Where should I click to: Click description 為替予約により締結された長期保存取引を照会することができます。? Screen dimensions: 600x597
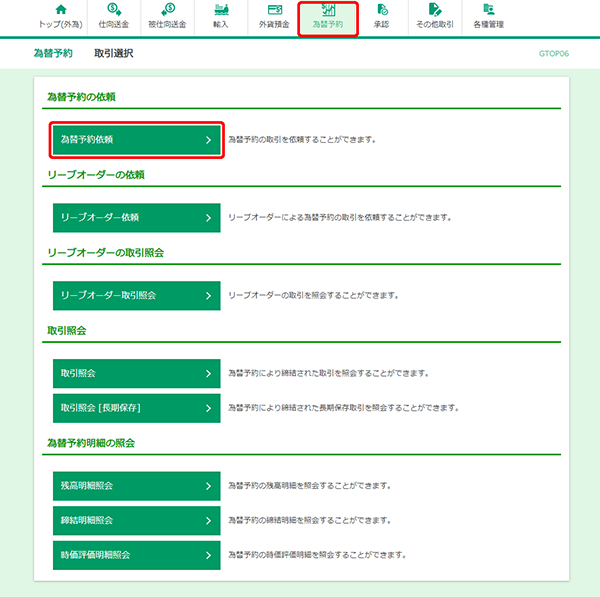(344, 408)
